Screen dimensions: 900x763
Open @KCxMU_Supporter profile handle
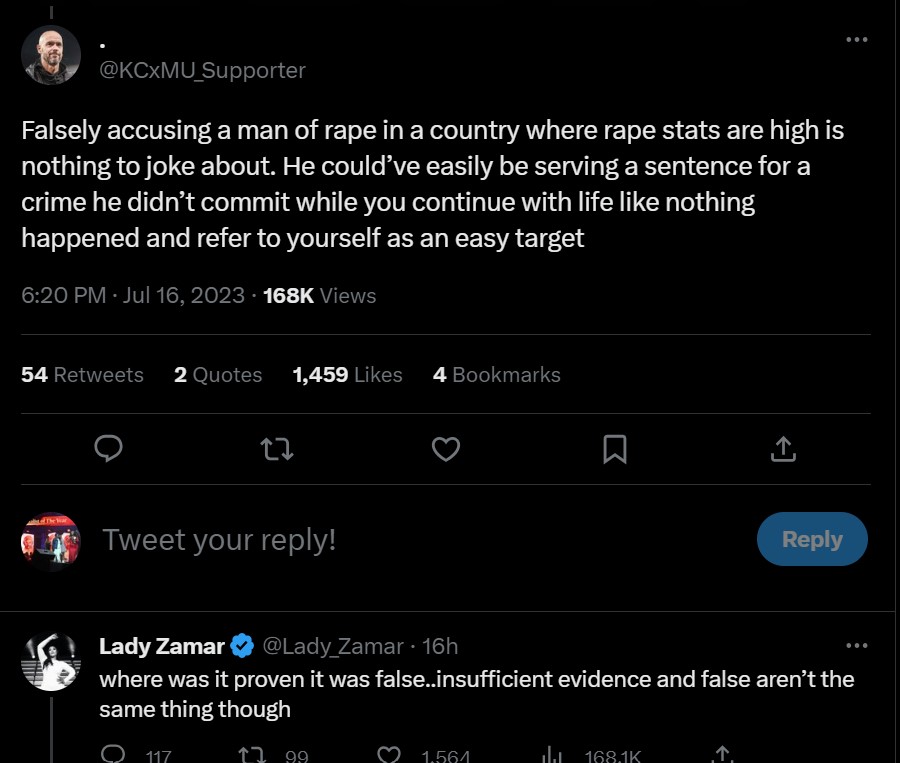pos(203,70)
